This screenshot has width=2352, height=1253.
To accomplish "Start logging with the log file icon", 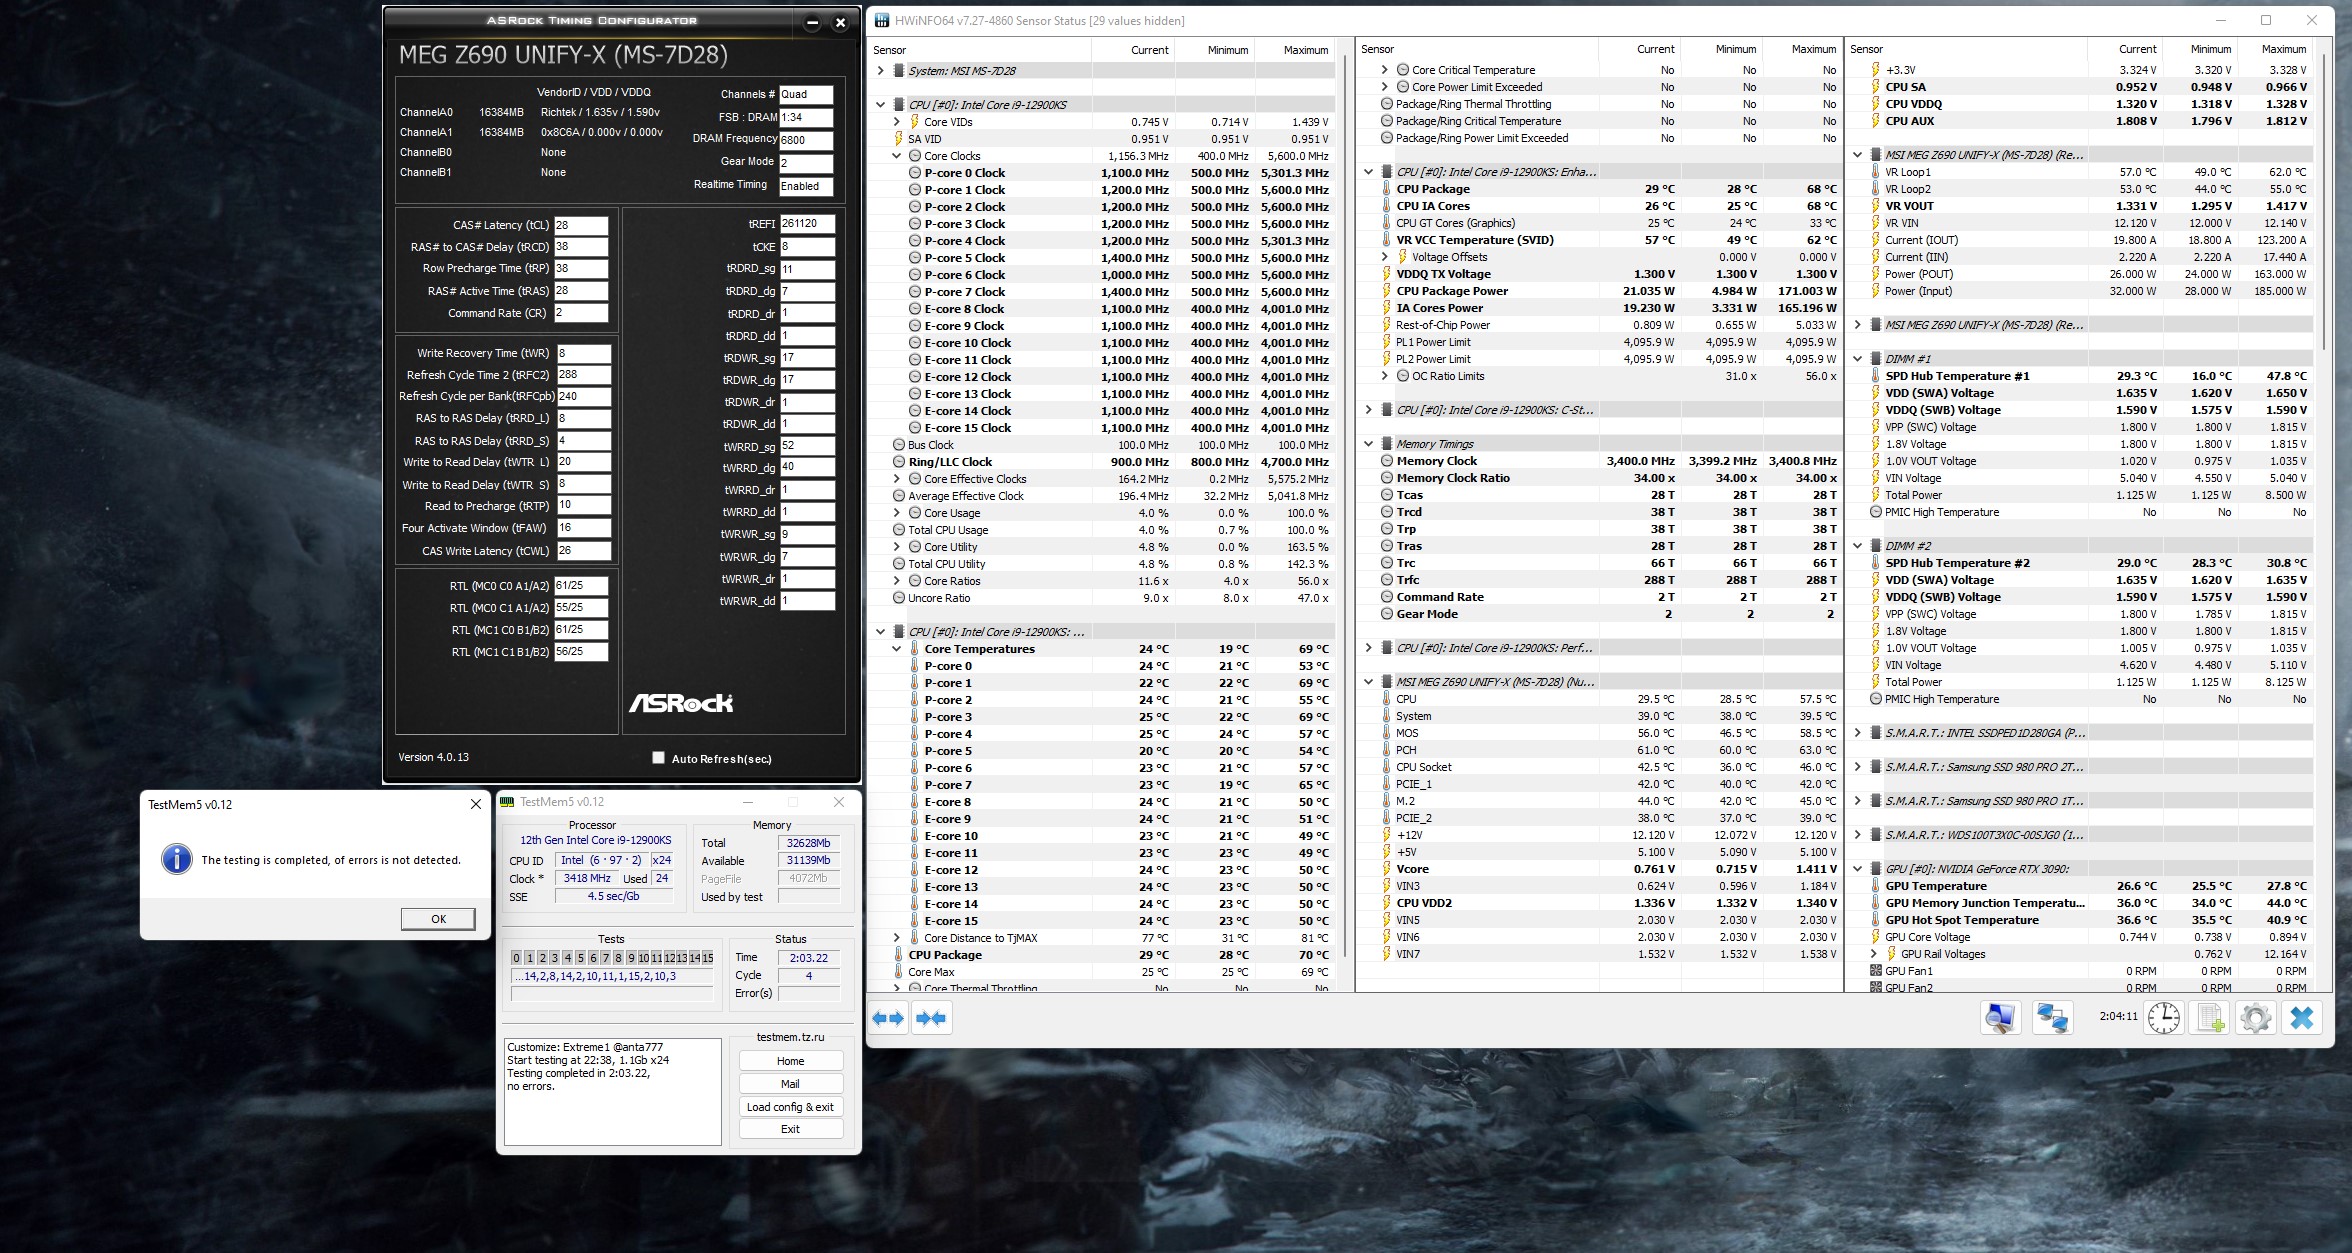I will (x=2210, y=1018).
